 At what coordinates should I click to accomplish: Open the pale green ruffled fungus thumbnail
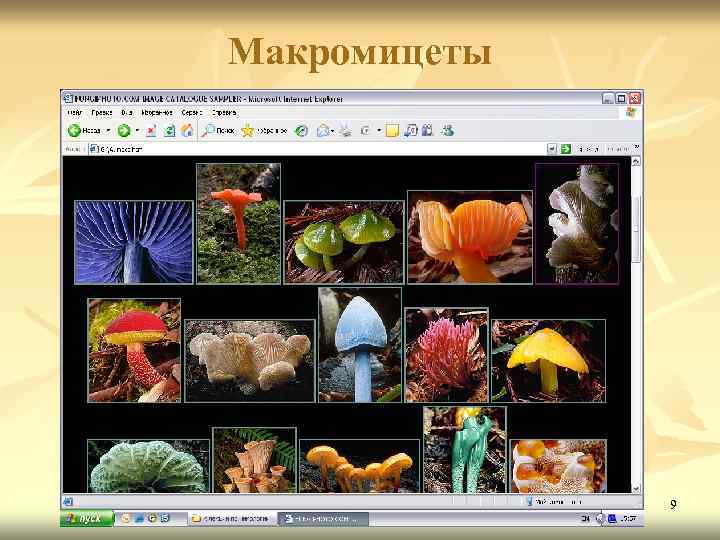(x=148, y=466)
